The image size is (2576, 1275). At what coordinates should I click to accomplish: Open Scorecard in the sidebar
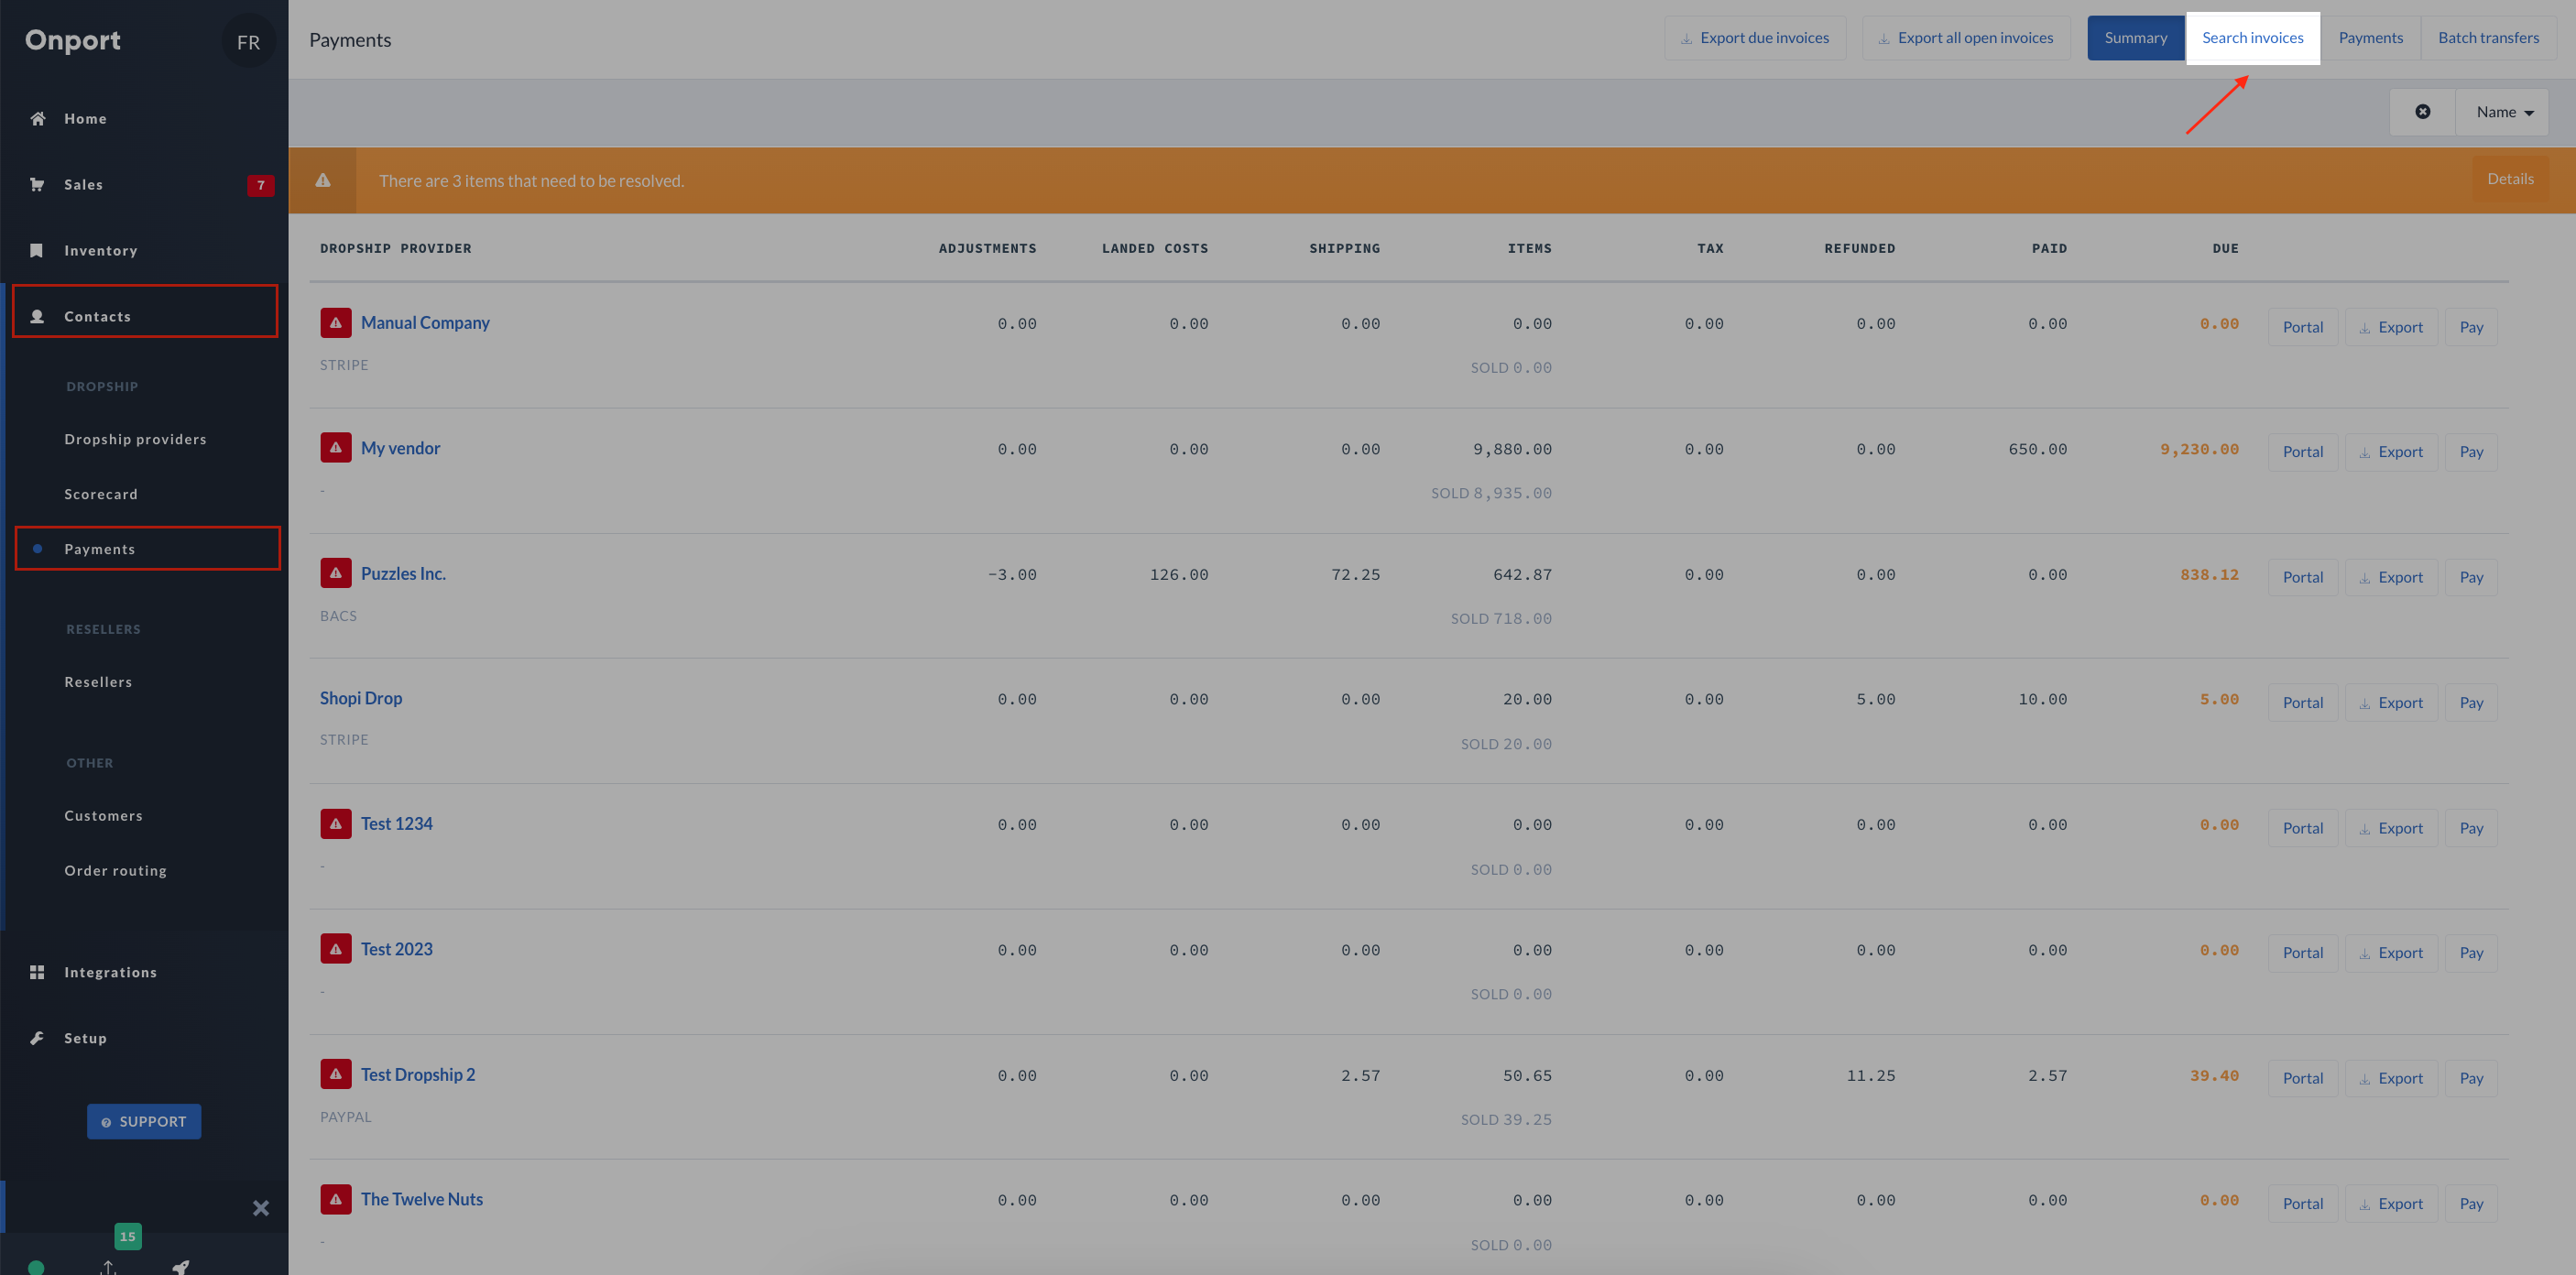click(101, 494)
